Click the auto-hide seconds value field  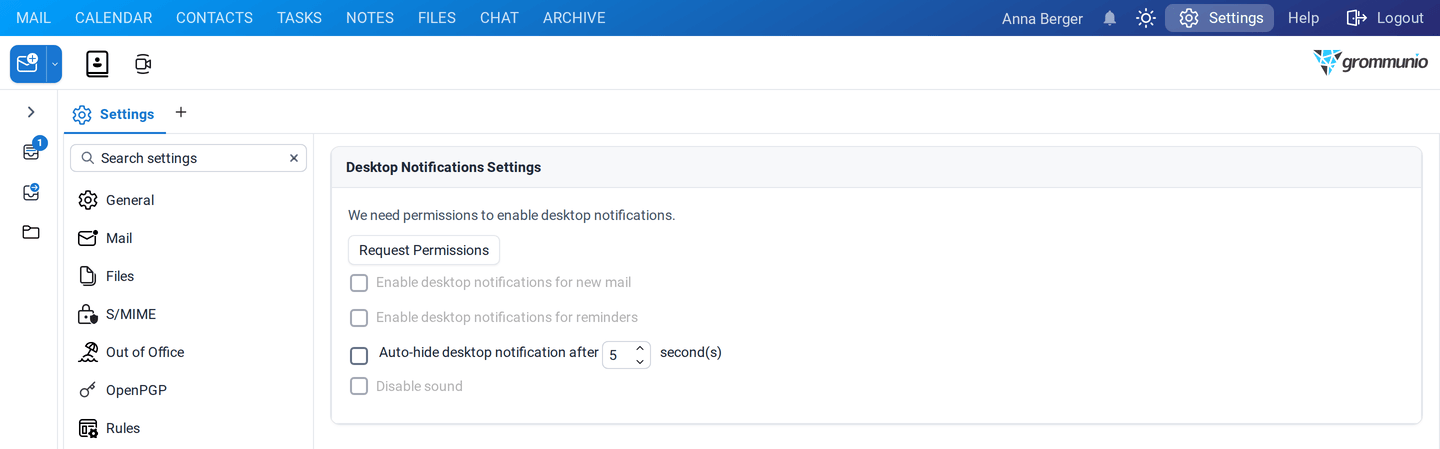(x=617, y=355)
